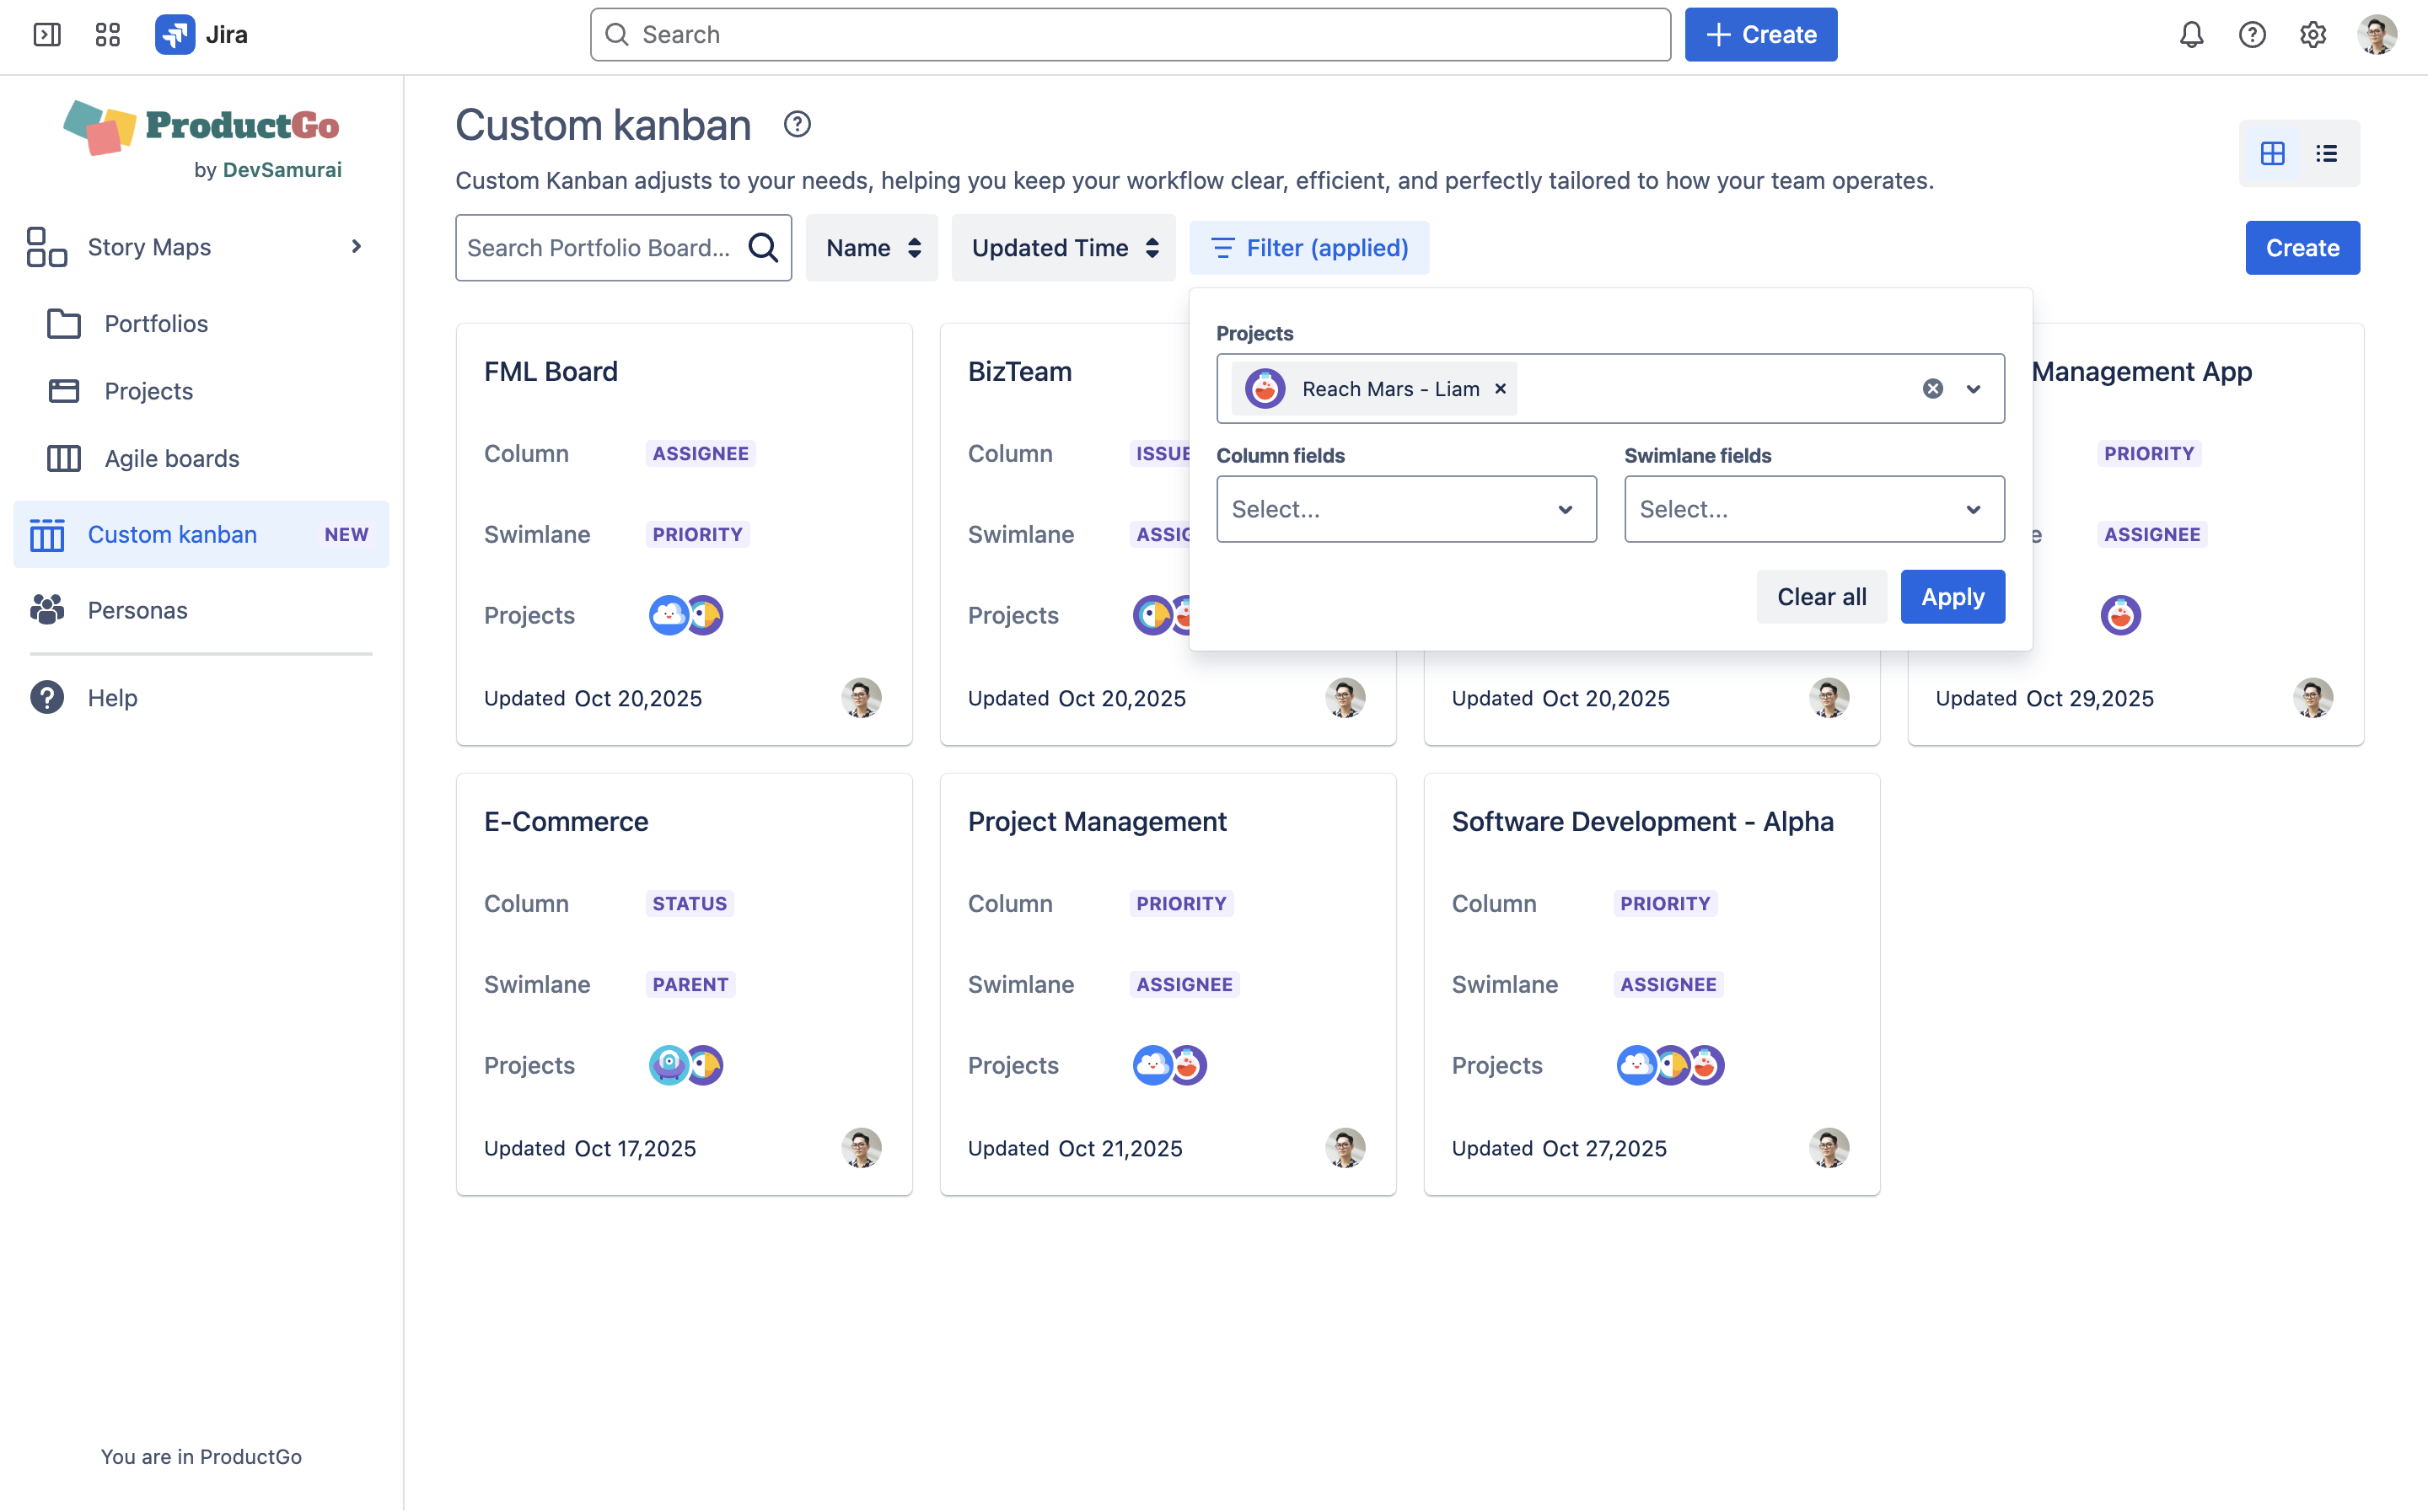The image size is (2428, 1512).
Task: Open Agile boards in sidebar
Action: tap(172, 458)
